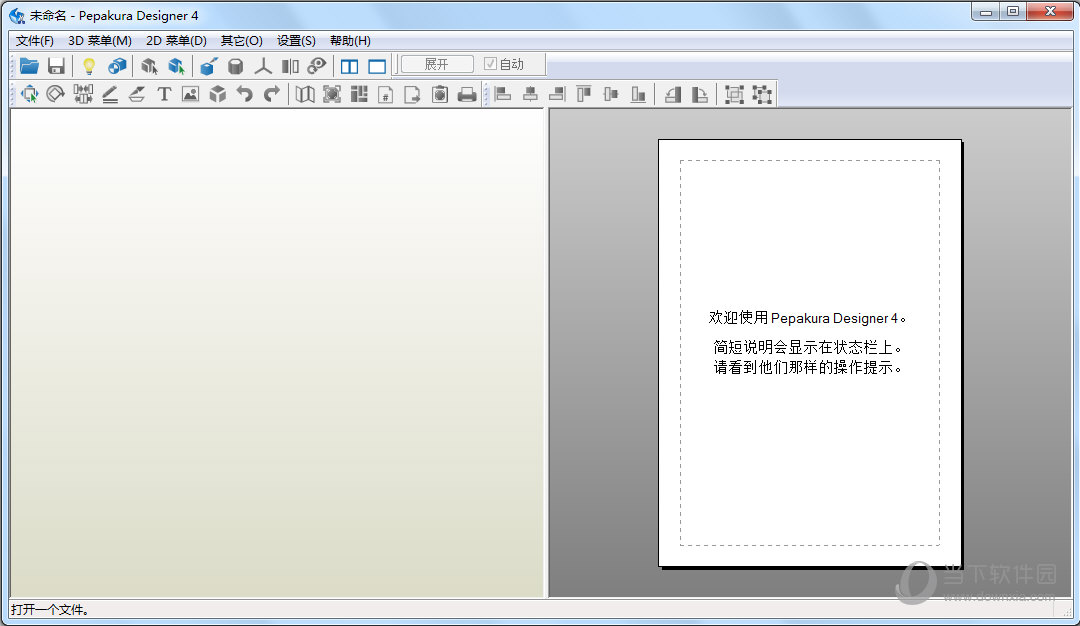The width and height of the screenshot is (1080, 626).
Task: Print using the printer icon
Action: pyautogui.click(x=467, y=94)
